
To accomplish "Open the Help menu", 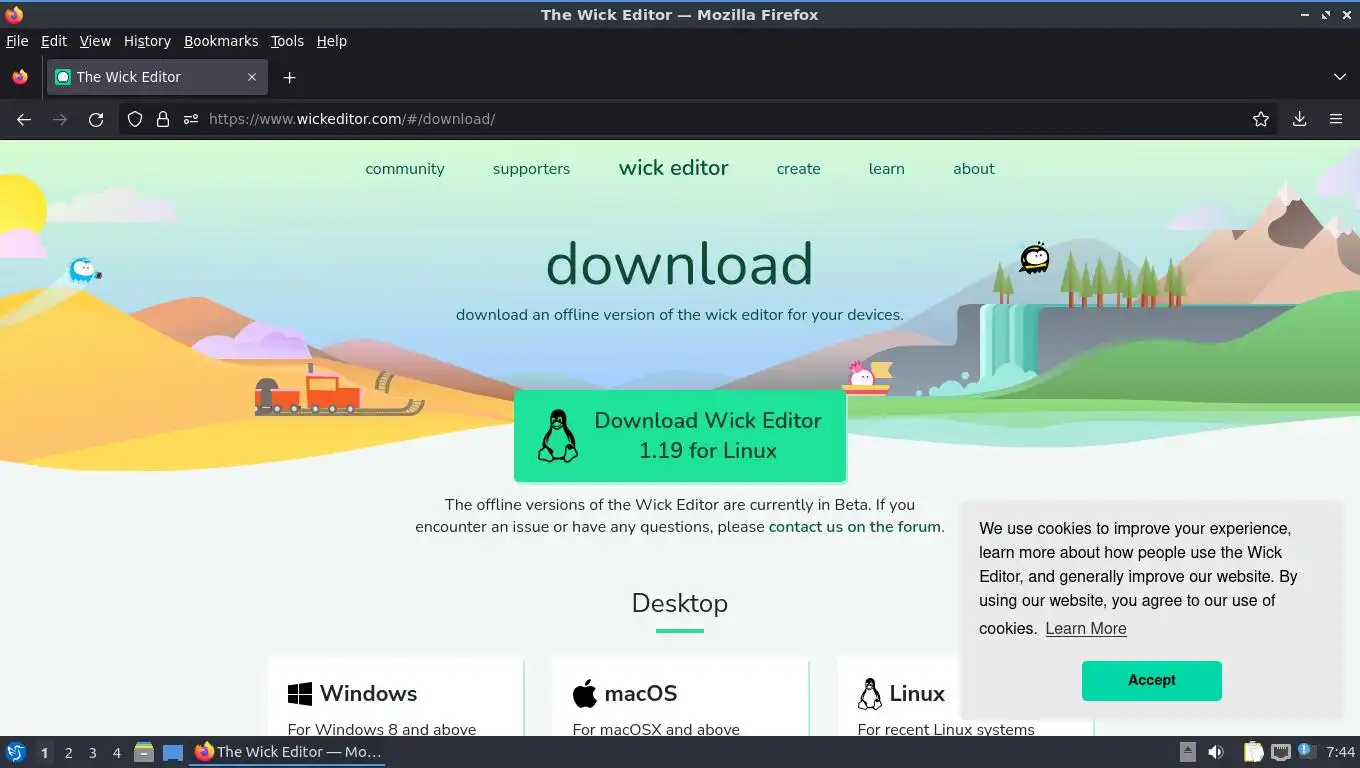I will click(x=331, y=41).
